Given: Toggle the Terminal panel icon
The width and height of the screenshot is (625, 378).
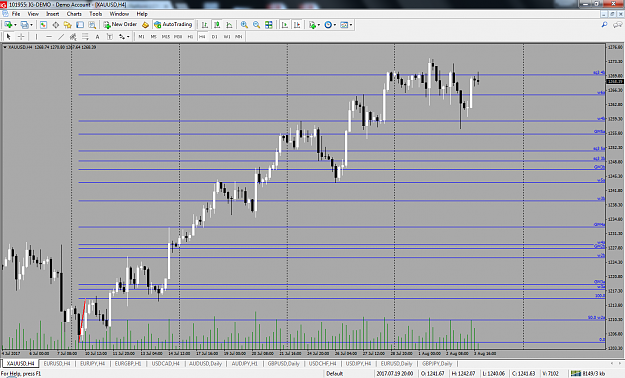Looking at the screenshot, I should tap(80, 25).
